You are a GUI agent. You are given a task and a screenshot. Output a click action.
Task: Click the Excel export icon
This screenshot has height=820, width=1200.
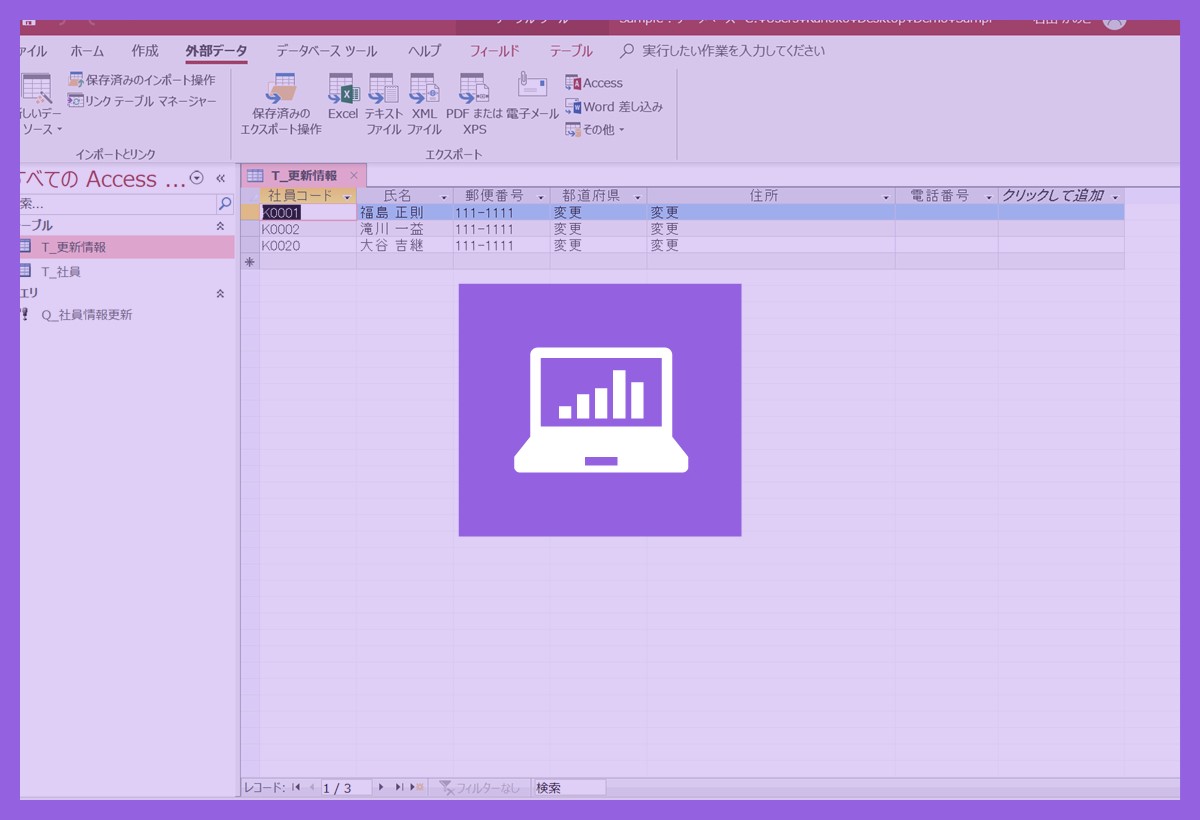(x=343, y=98)
